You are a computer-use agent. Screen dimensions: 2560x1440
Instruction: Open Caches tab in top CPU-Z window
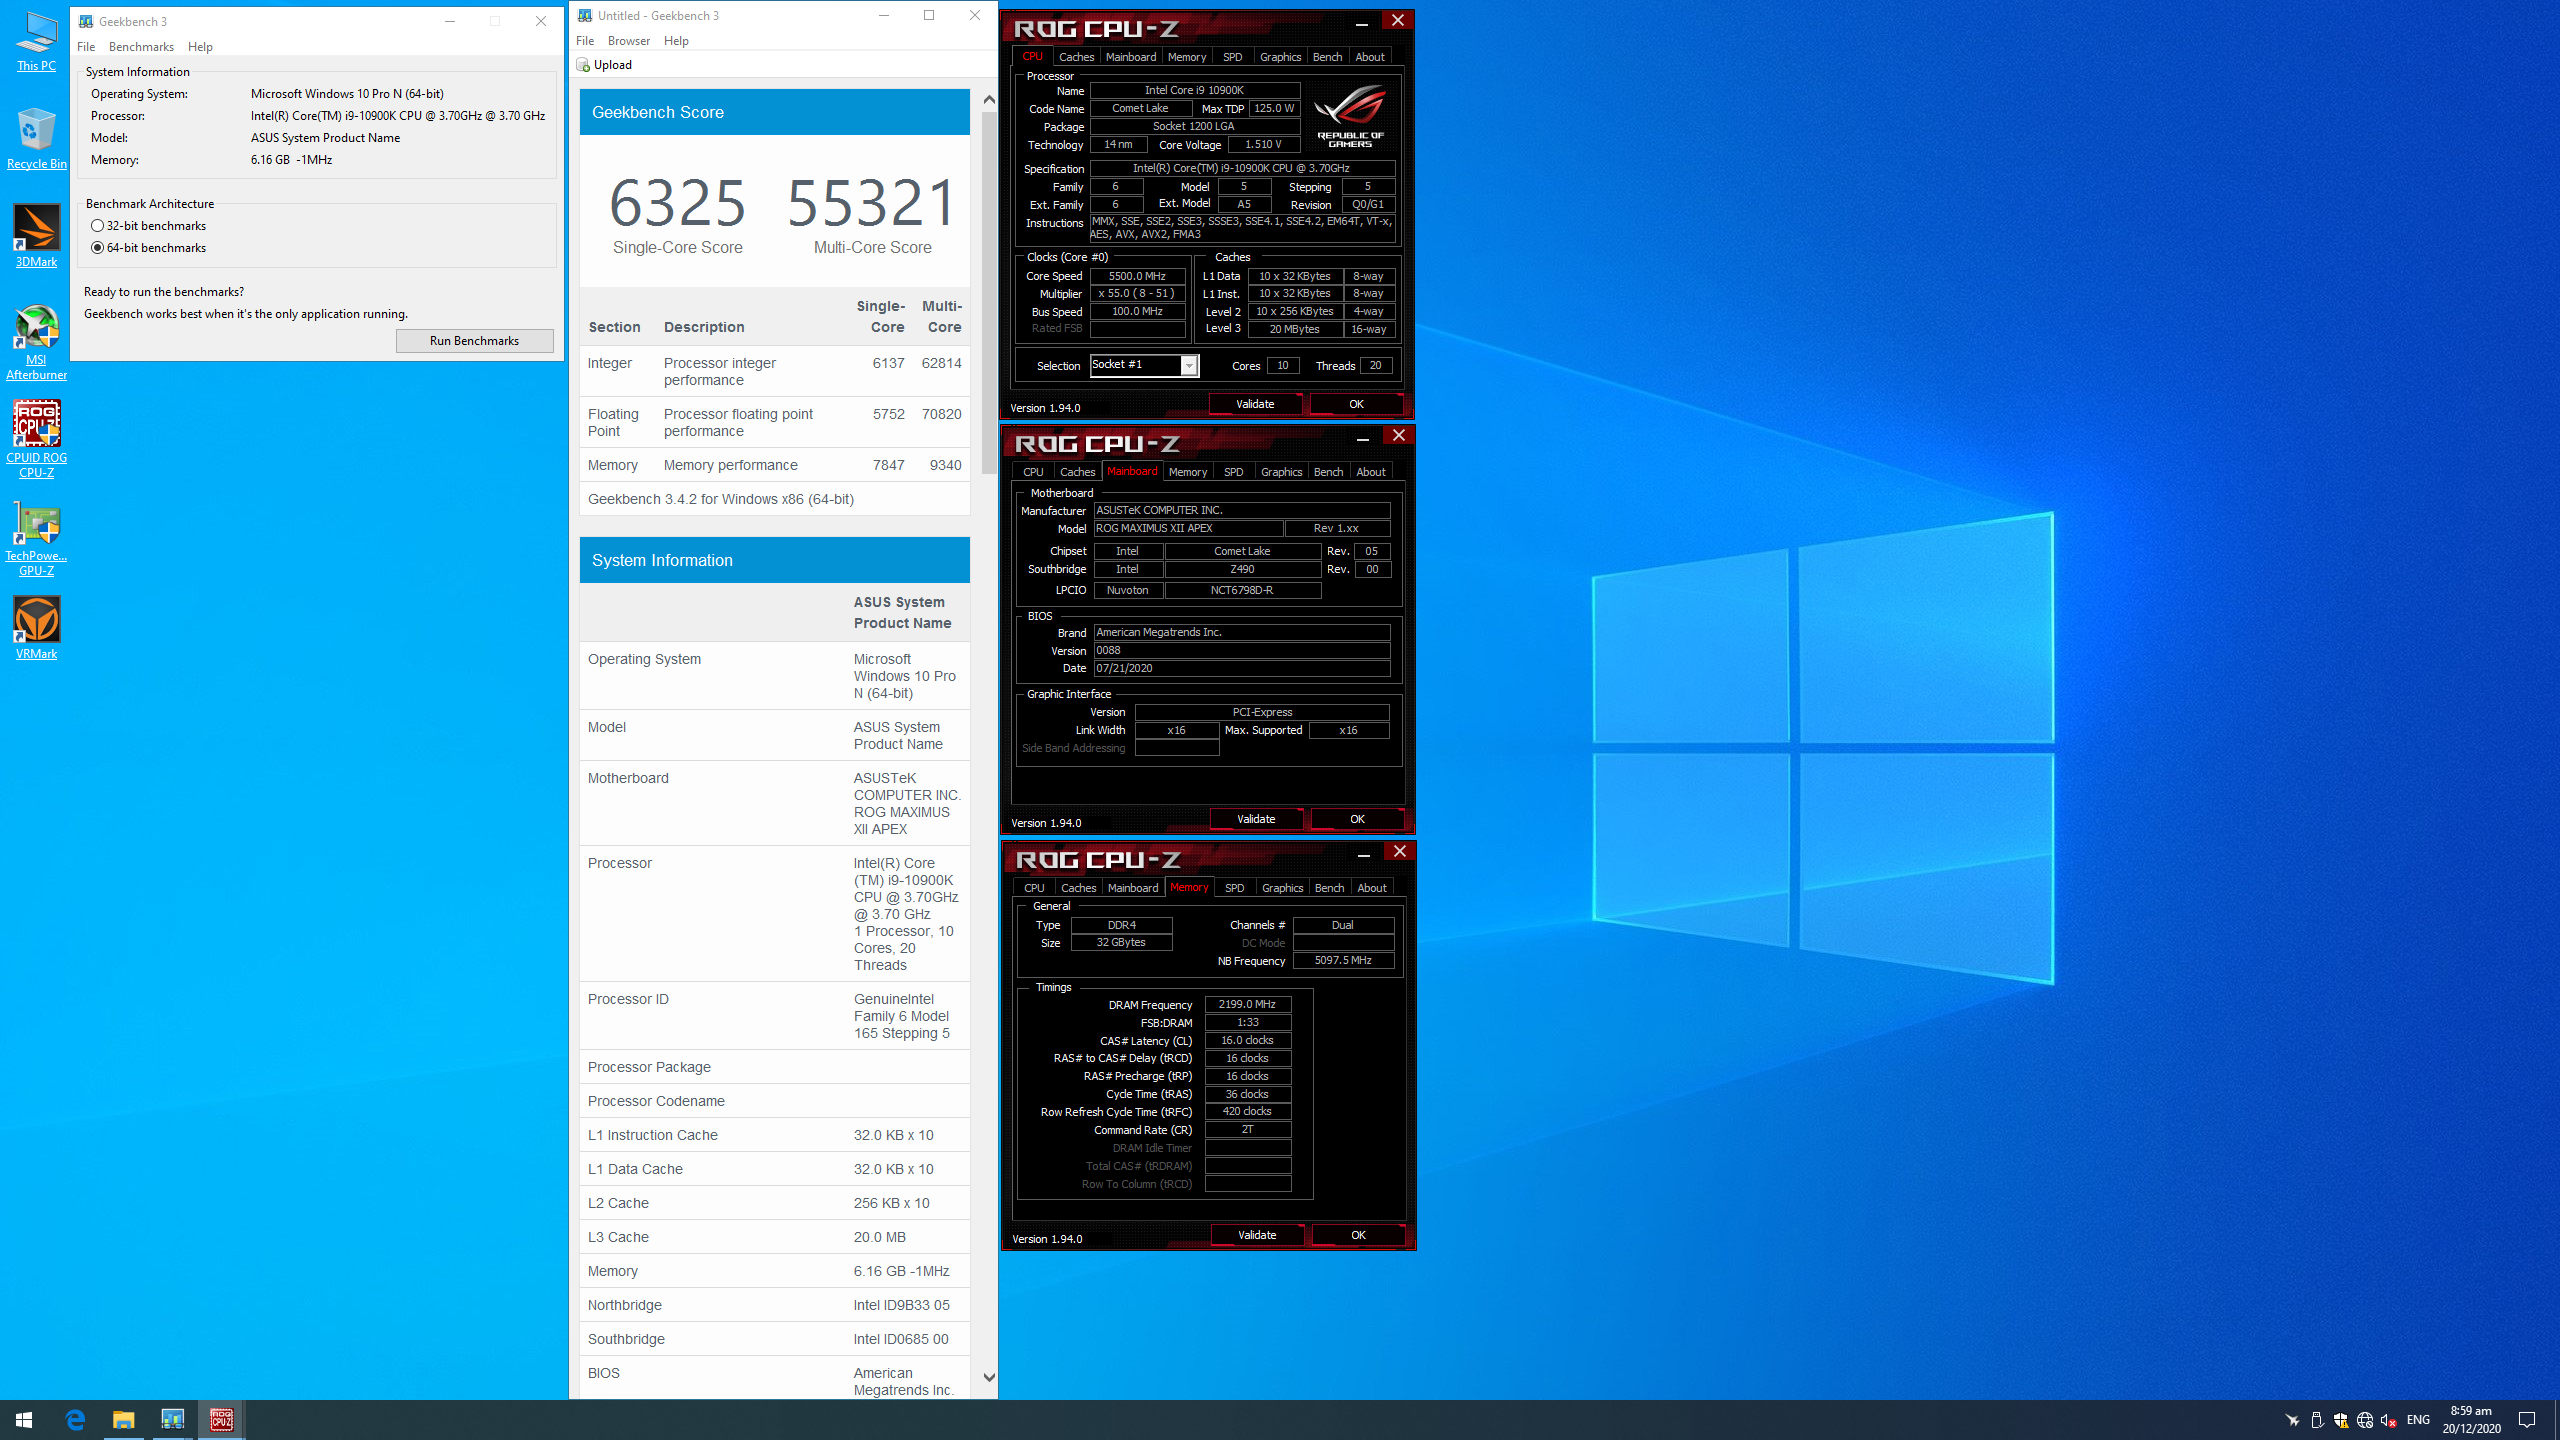(1076, 57)
